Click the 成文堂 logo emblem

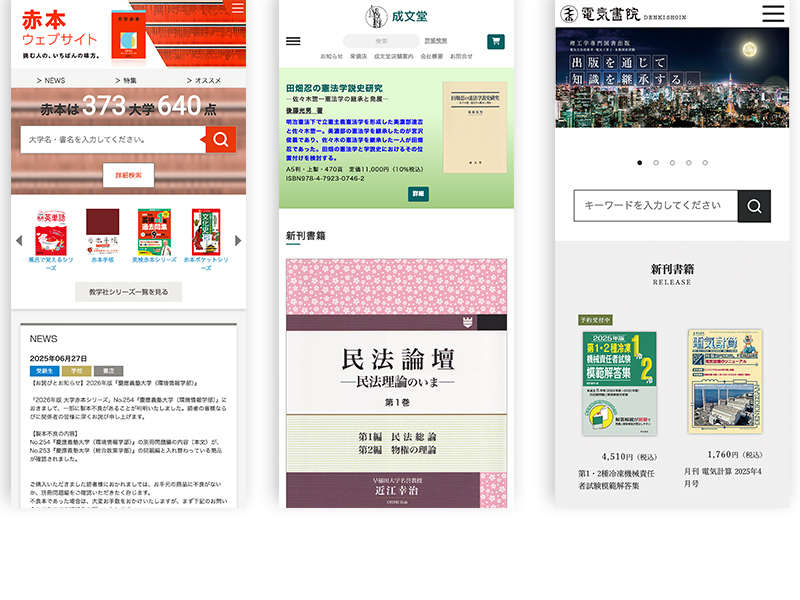(x=377, y=16)
